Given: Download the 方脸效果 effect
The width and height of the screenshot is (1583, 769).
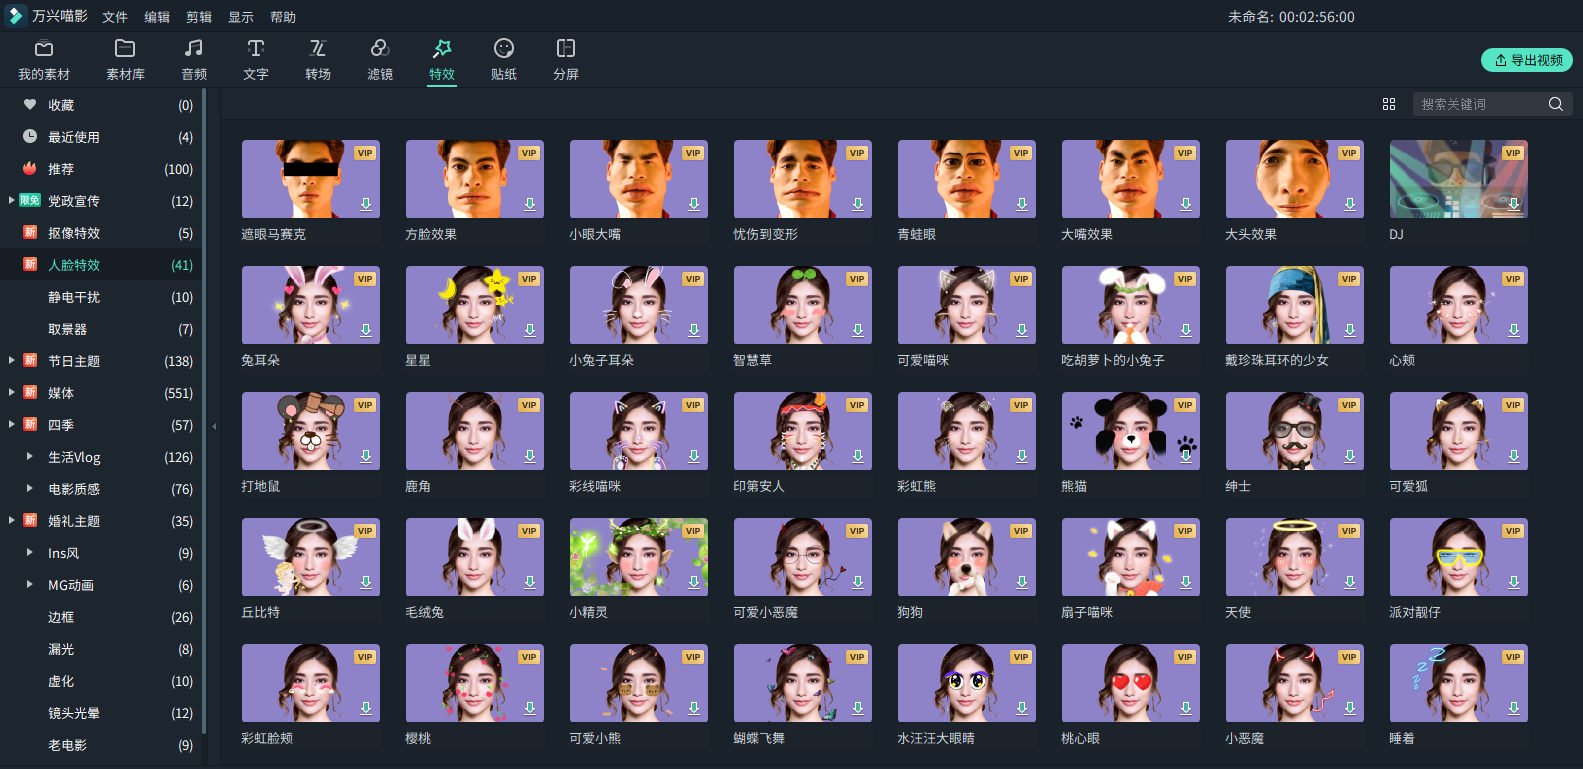Looking at the screenshot, I should pos(530,204).
